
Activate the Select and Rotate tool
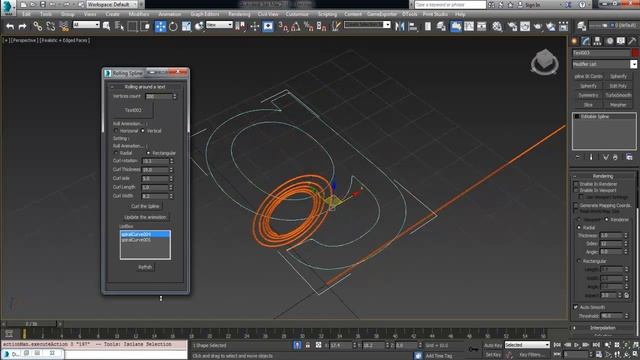click(173, 27)
